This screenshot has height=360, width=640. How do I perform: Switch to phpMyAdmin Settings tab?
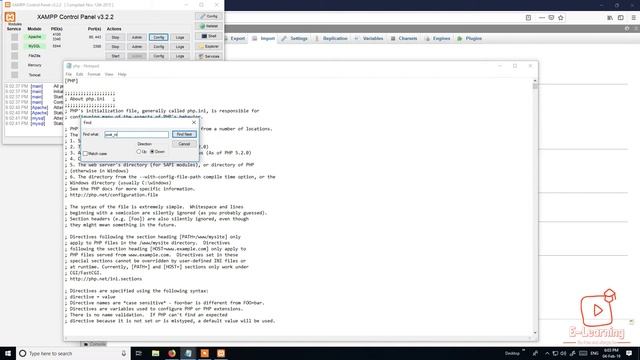tap(294, 38)
